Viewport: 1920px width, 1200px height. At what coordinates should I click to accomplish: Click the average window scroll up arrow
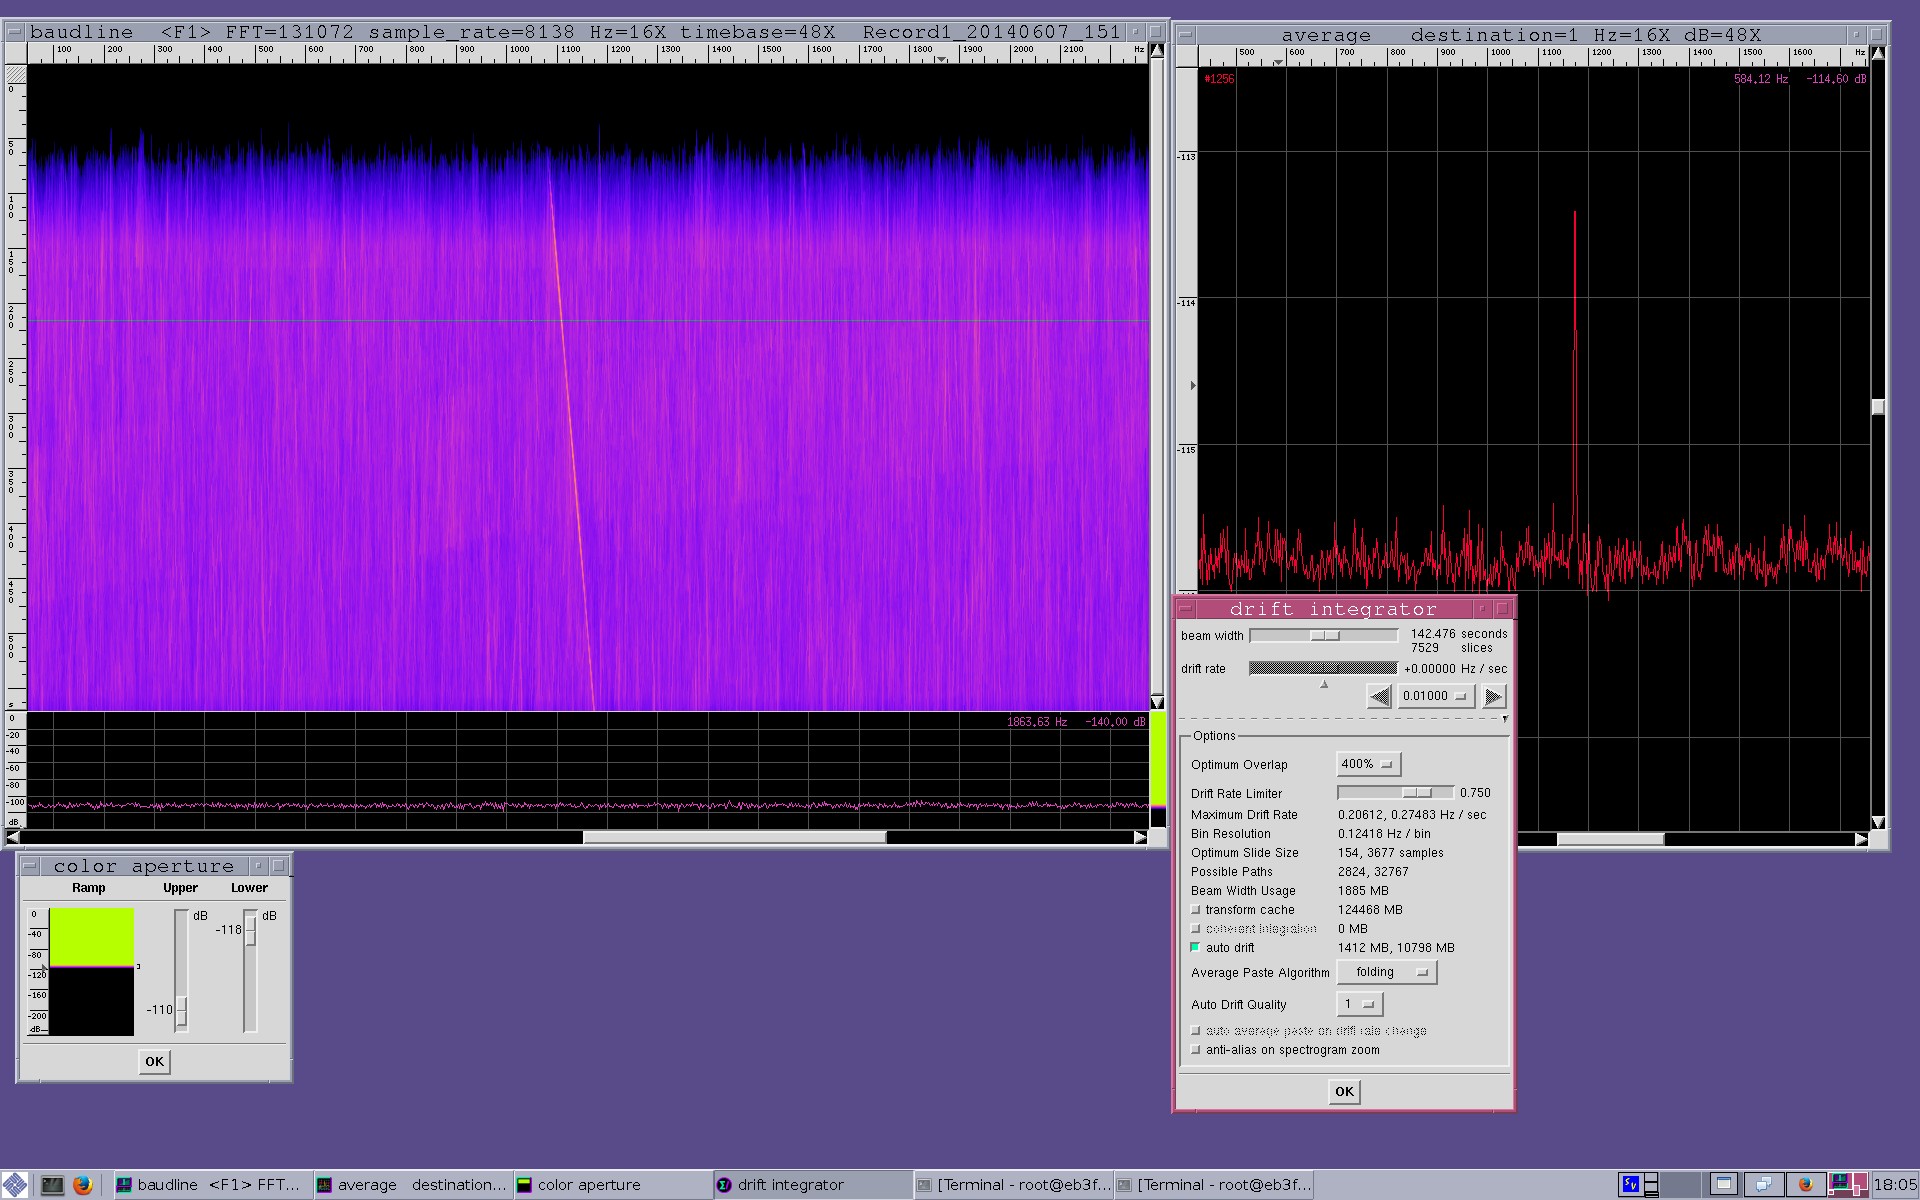tap(1878, 53)
